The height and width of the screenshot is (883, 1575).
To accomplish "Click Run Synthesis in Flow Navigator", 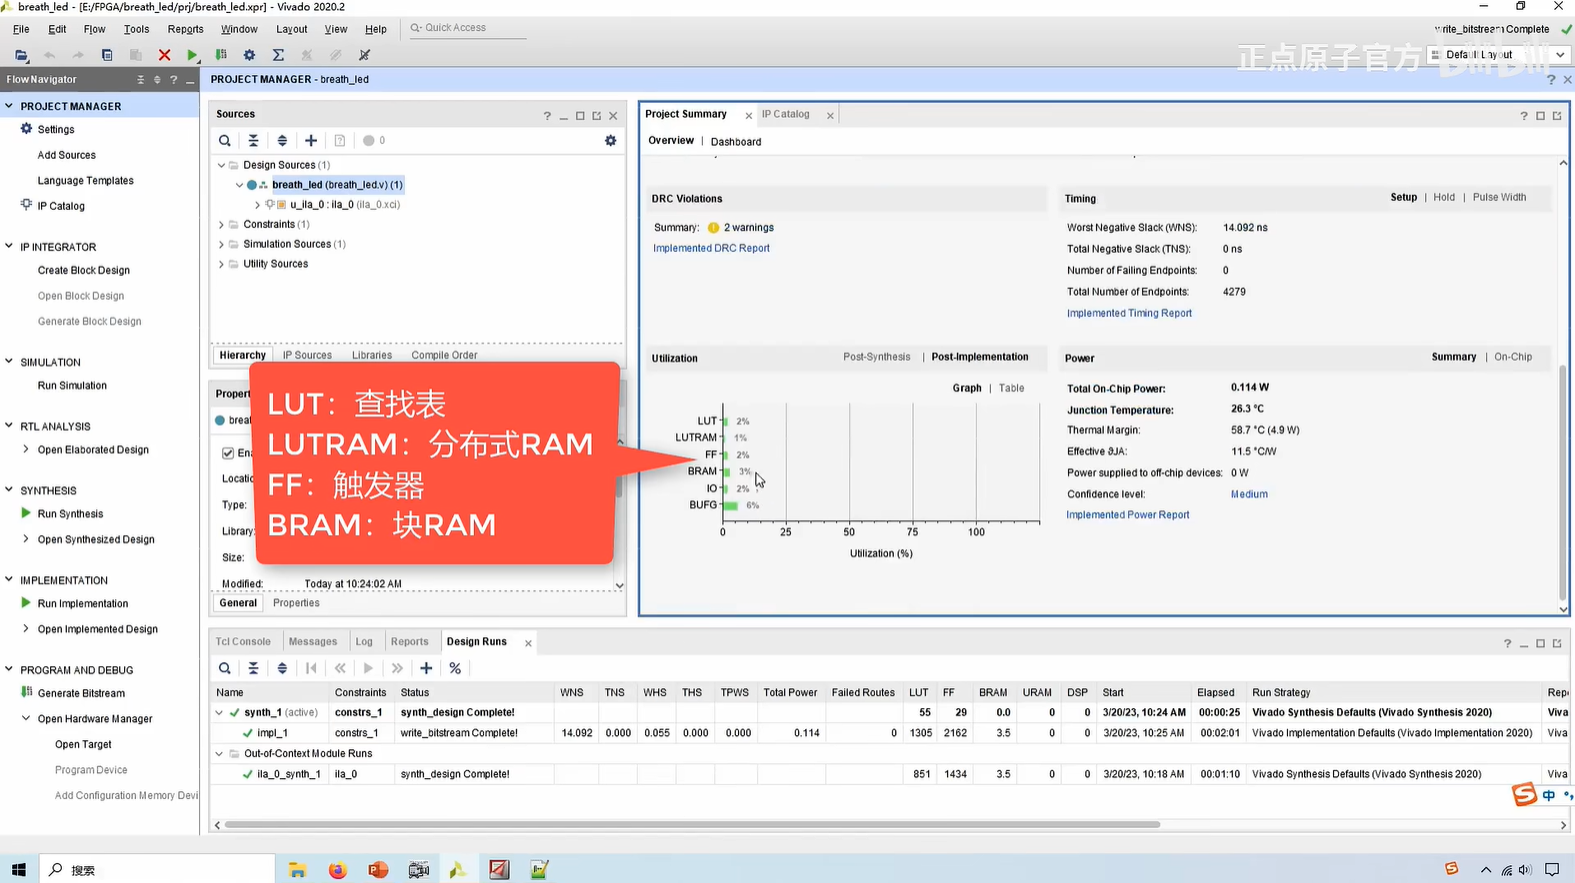I will pos(70,514).
